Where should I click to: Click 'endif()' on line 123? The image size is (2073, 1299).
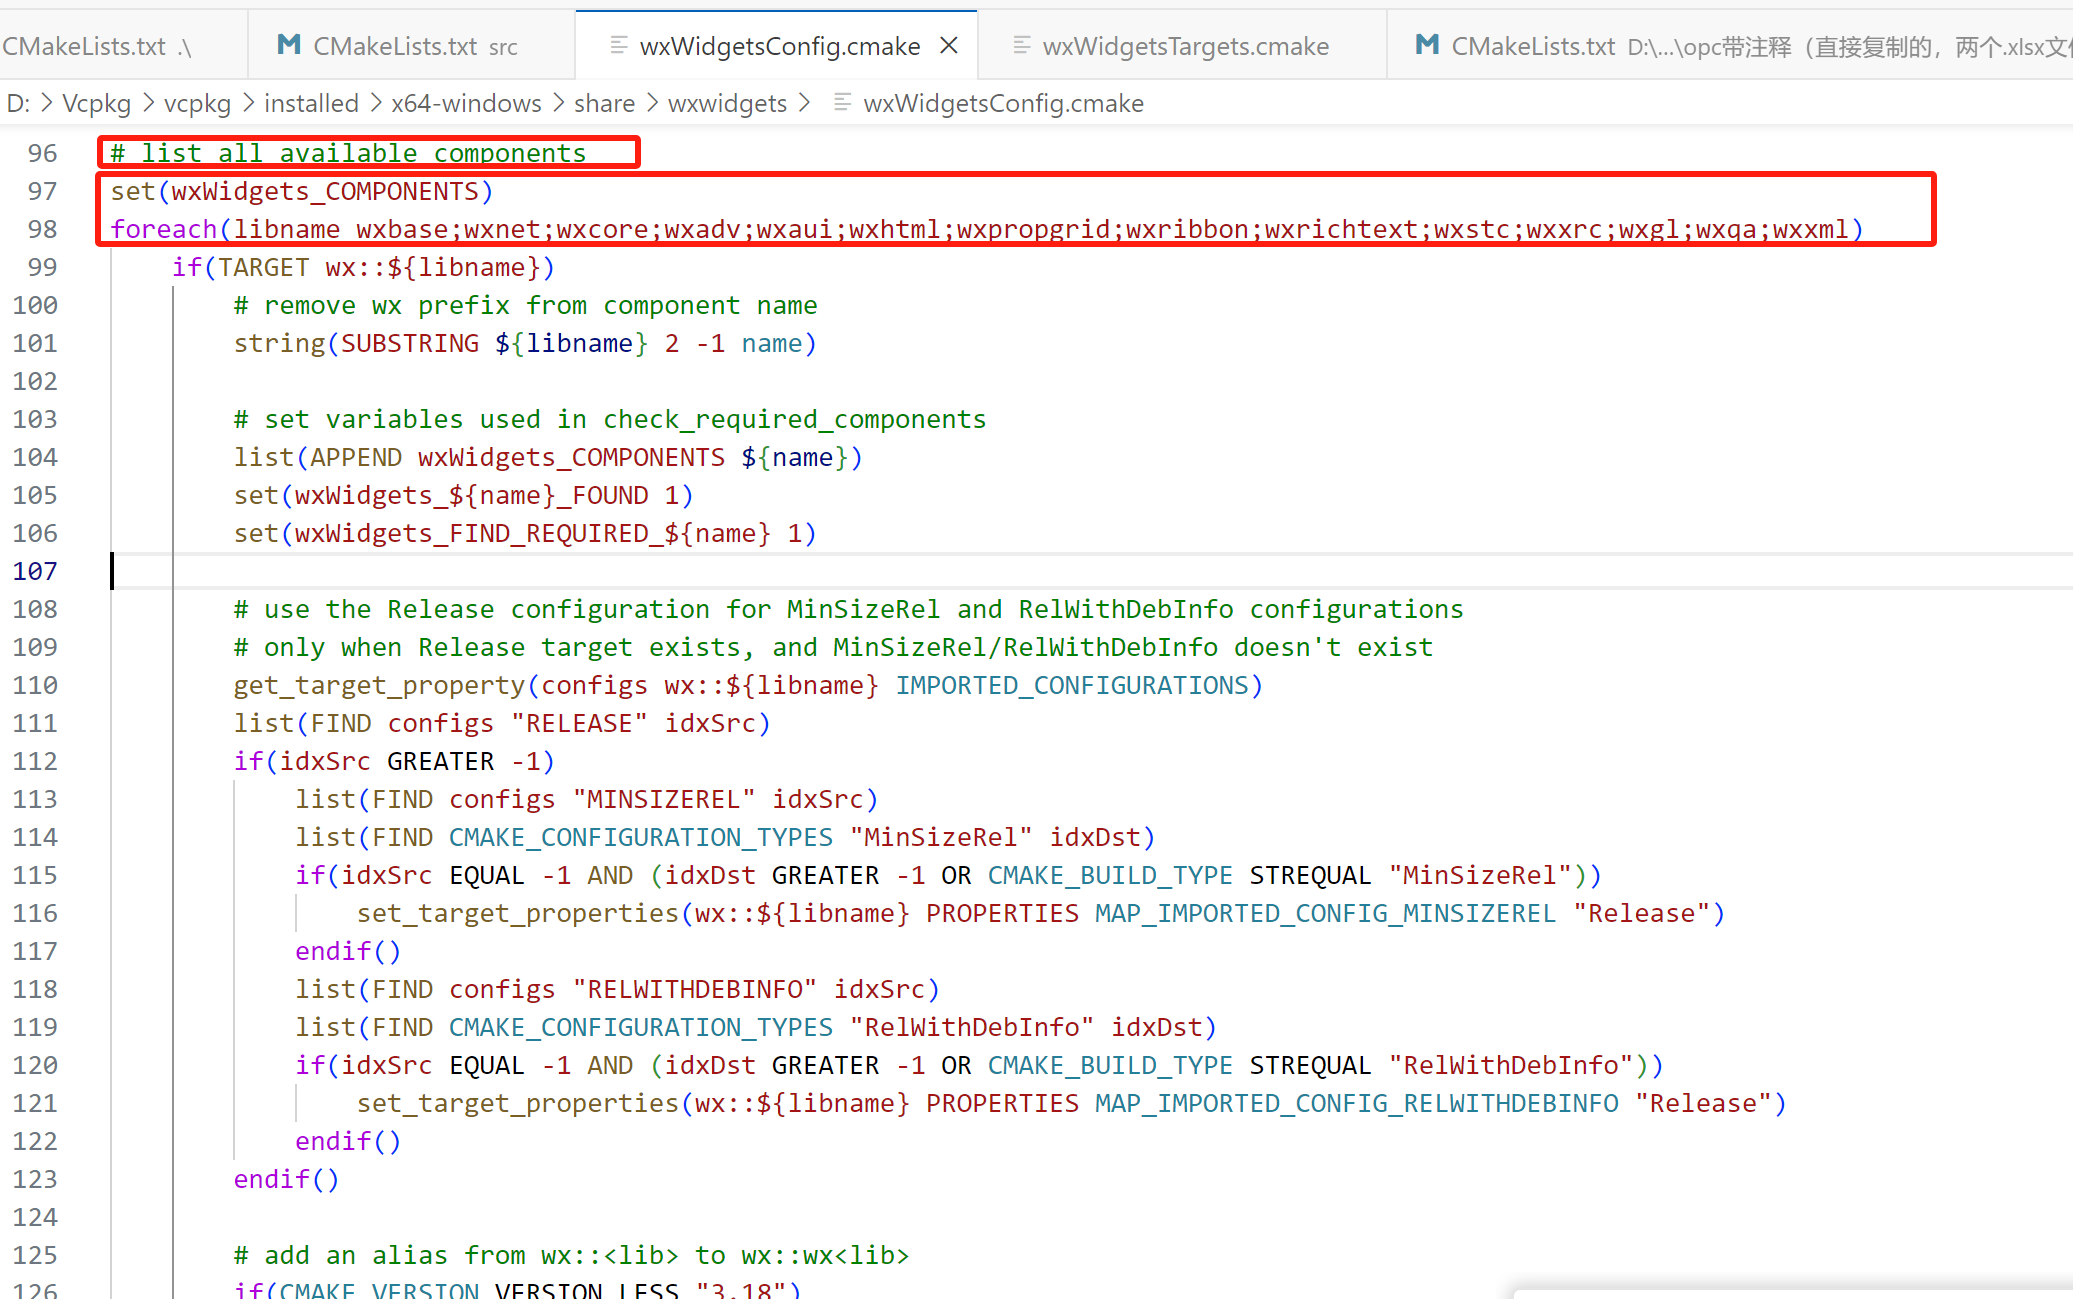pyautogui.click(x=286, y=1179)
